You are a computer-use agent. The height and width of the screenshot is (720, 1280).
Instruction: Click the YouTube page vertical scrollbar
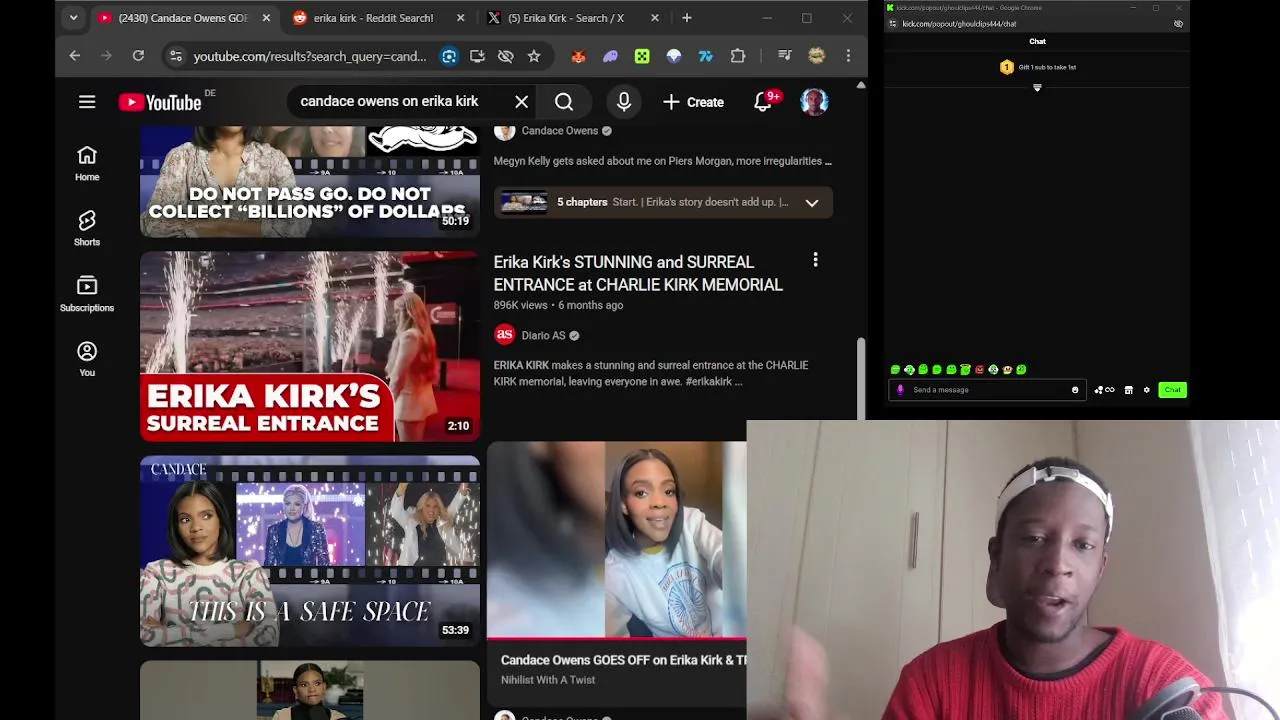click(x=860, y=378)
